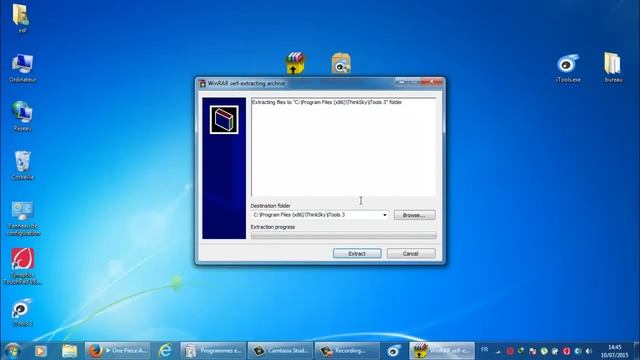
Task: Select the iTools shortcut at desktop bottom-left
Action: click(22, 313)
